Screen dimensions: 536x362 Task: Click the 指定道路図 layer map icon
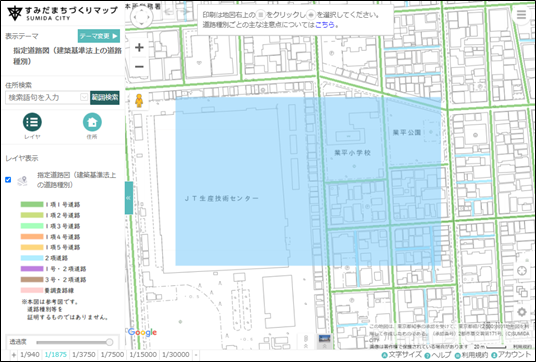(x=23, y=181)
